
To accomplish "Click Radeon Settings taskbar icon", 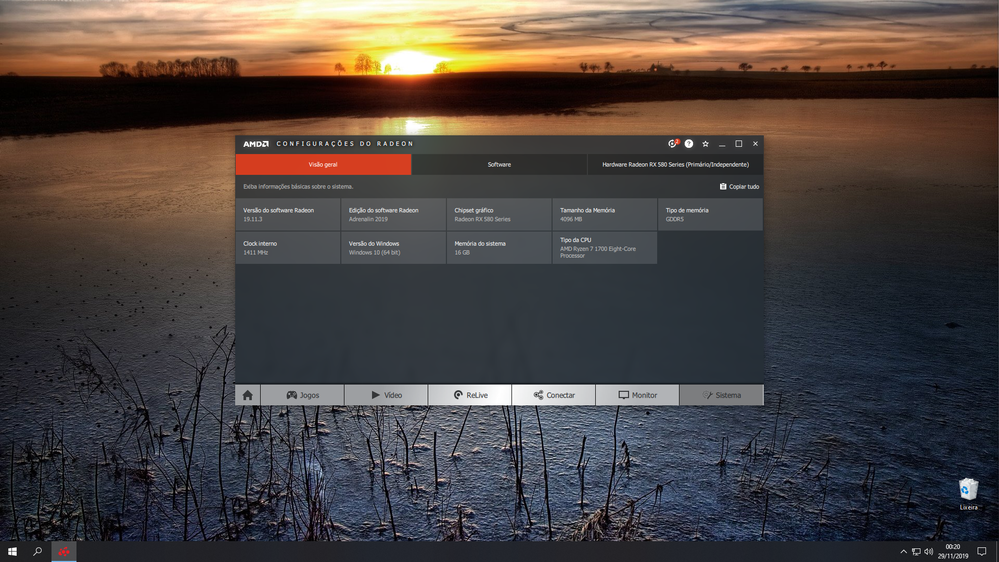I will coord(64,551).
